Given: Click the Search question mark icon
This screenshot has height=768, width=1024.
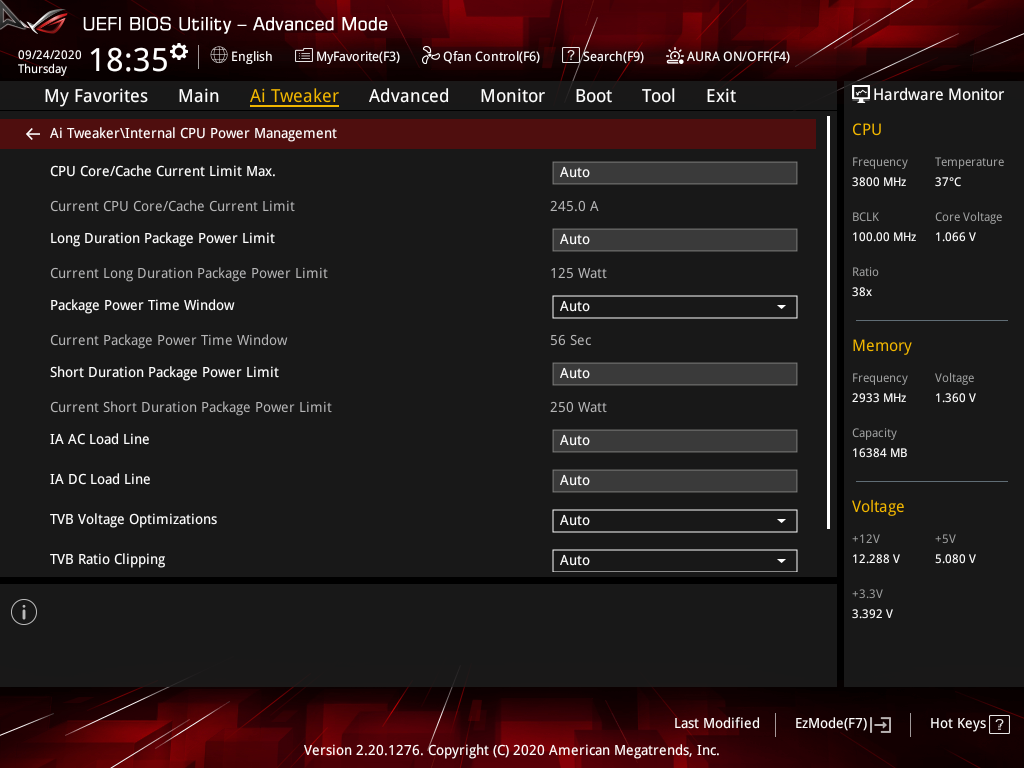Looking at the screenshot, I should point(570,56).
